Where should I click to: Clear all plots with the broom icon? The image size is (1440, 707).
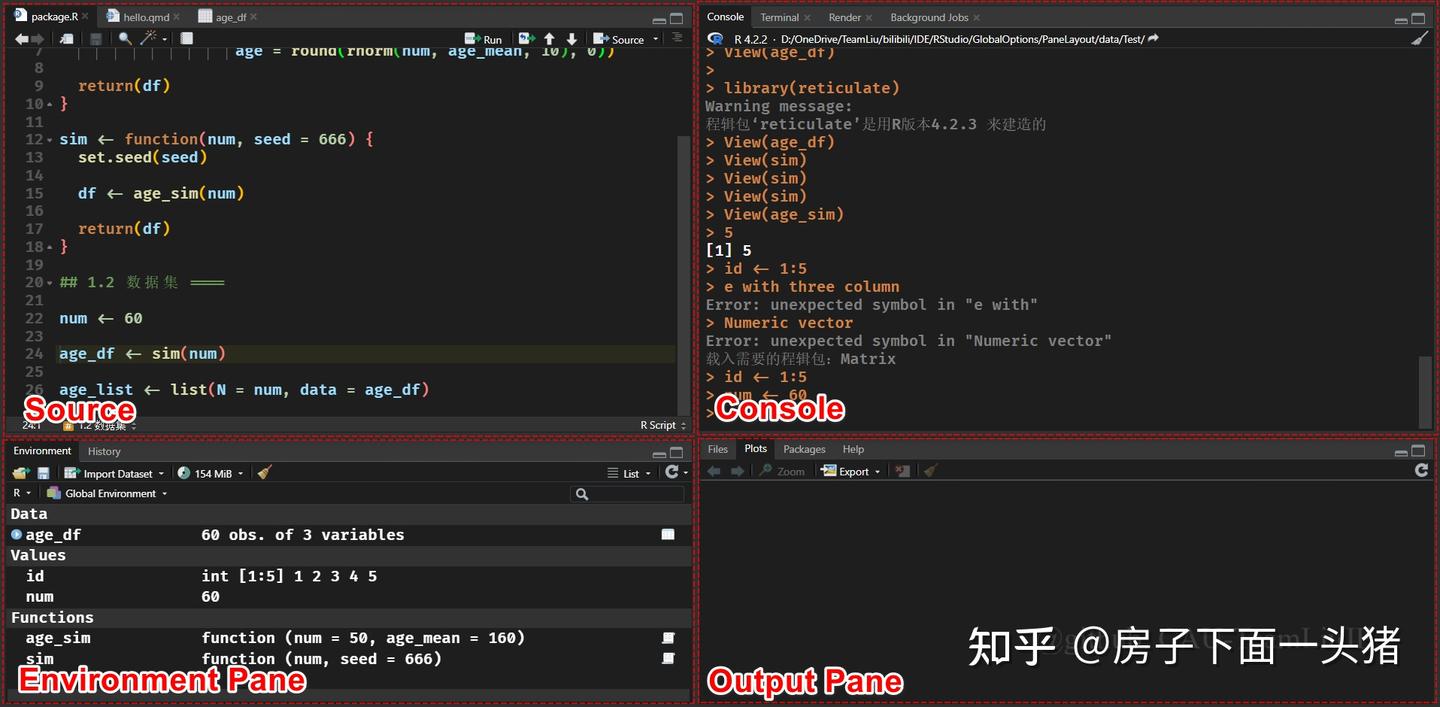pyautogui.click(x=930, y=470)
